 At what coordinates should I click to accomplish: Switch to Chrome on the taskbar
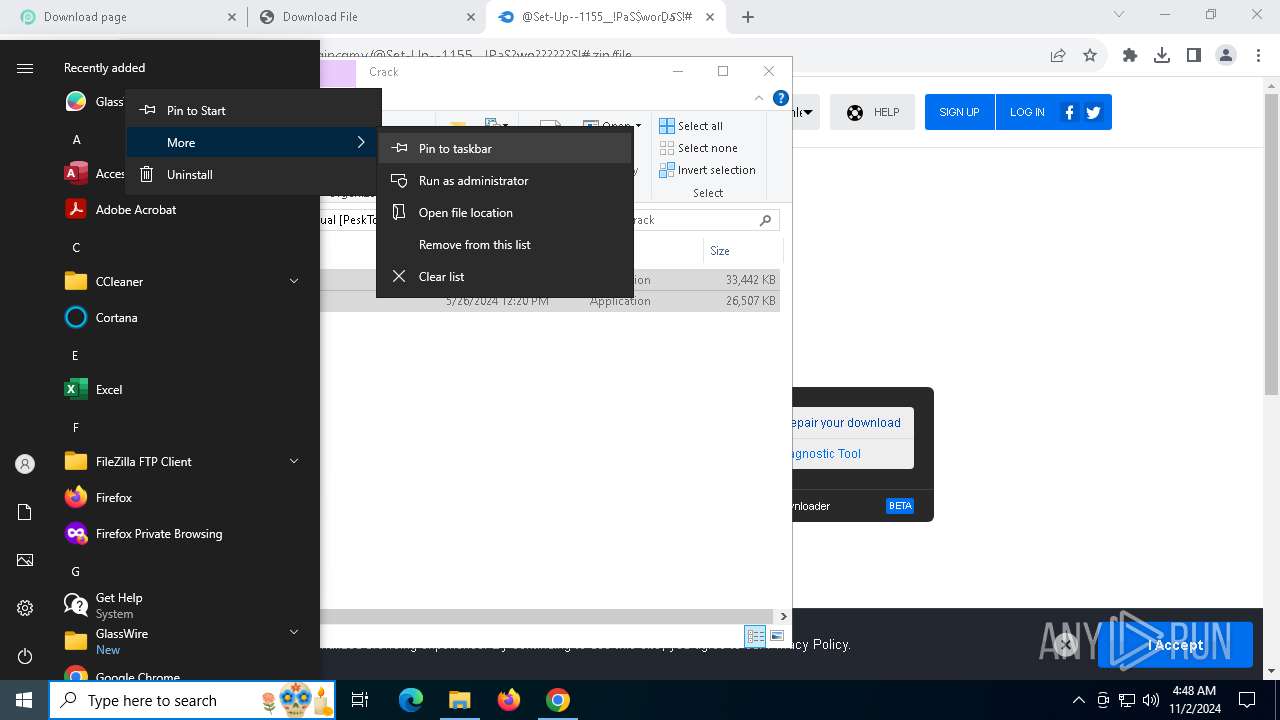pyautogui.click(x=558, y=700)
